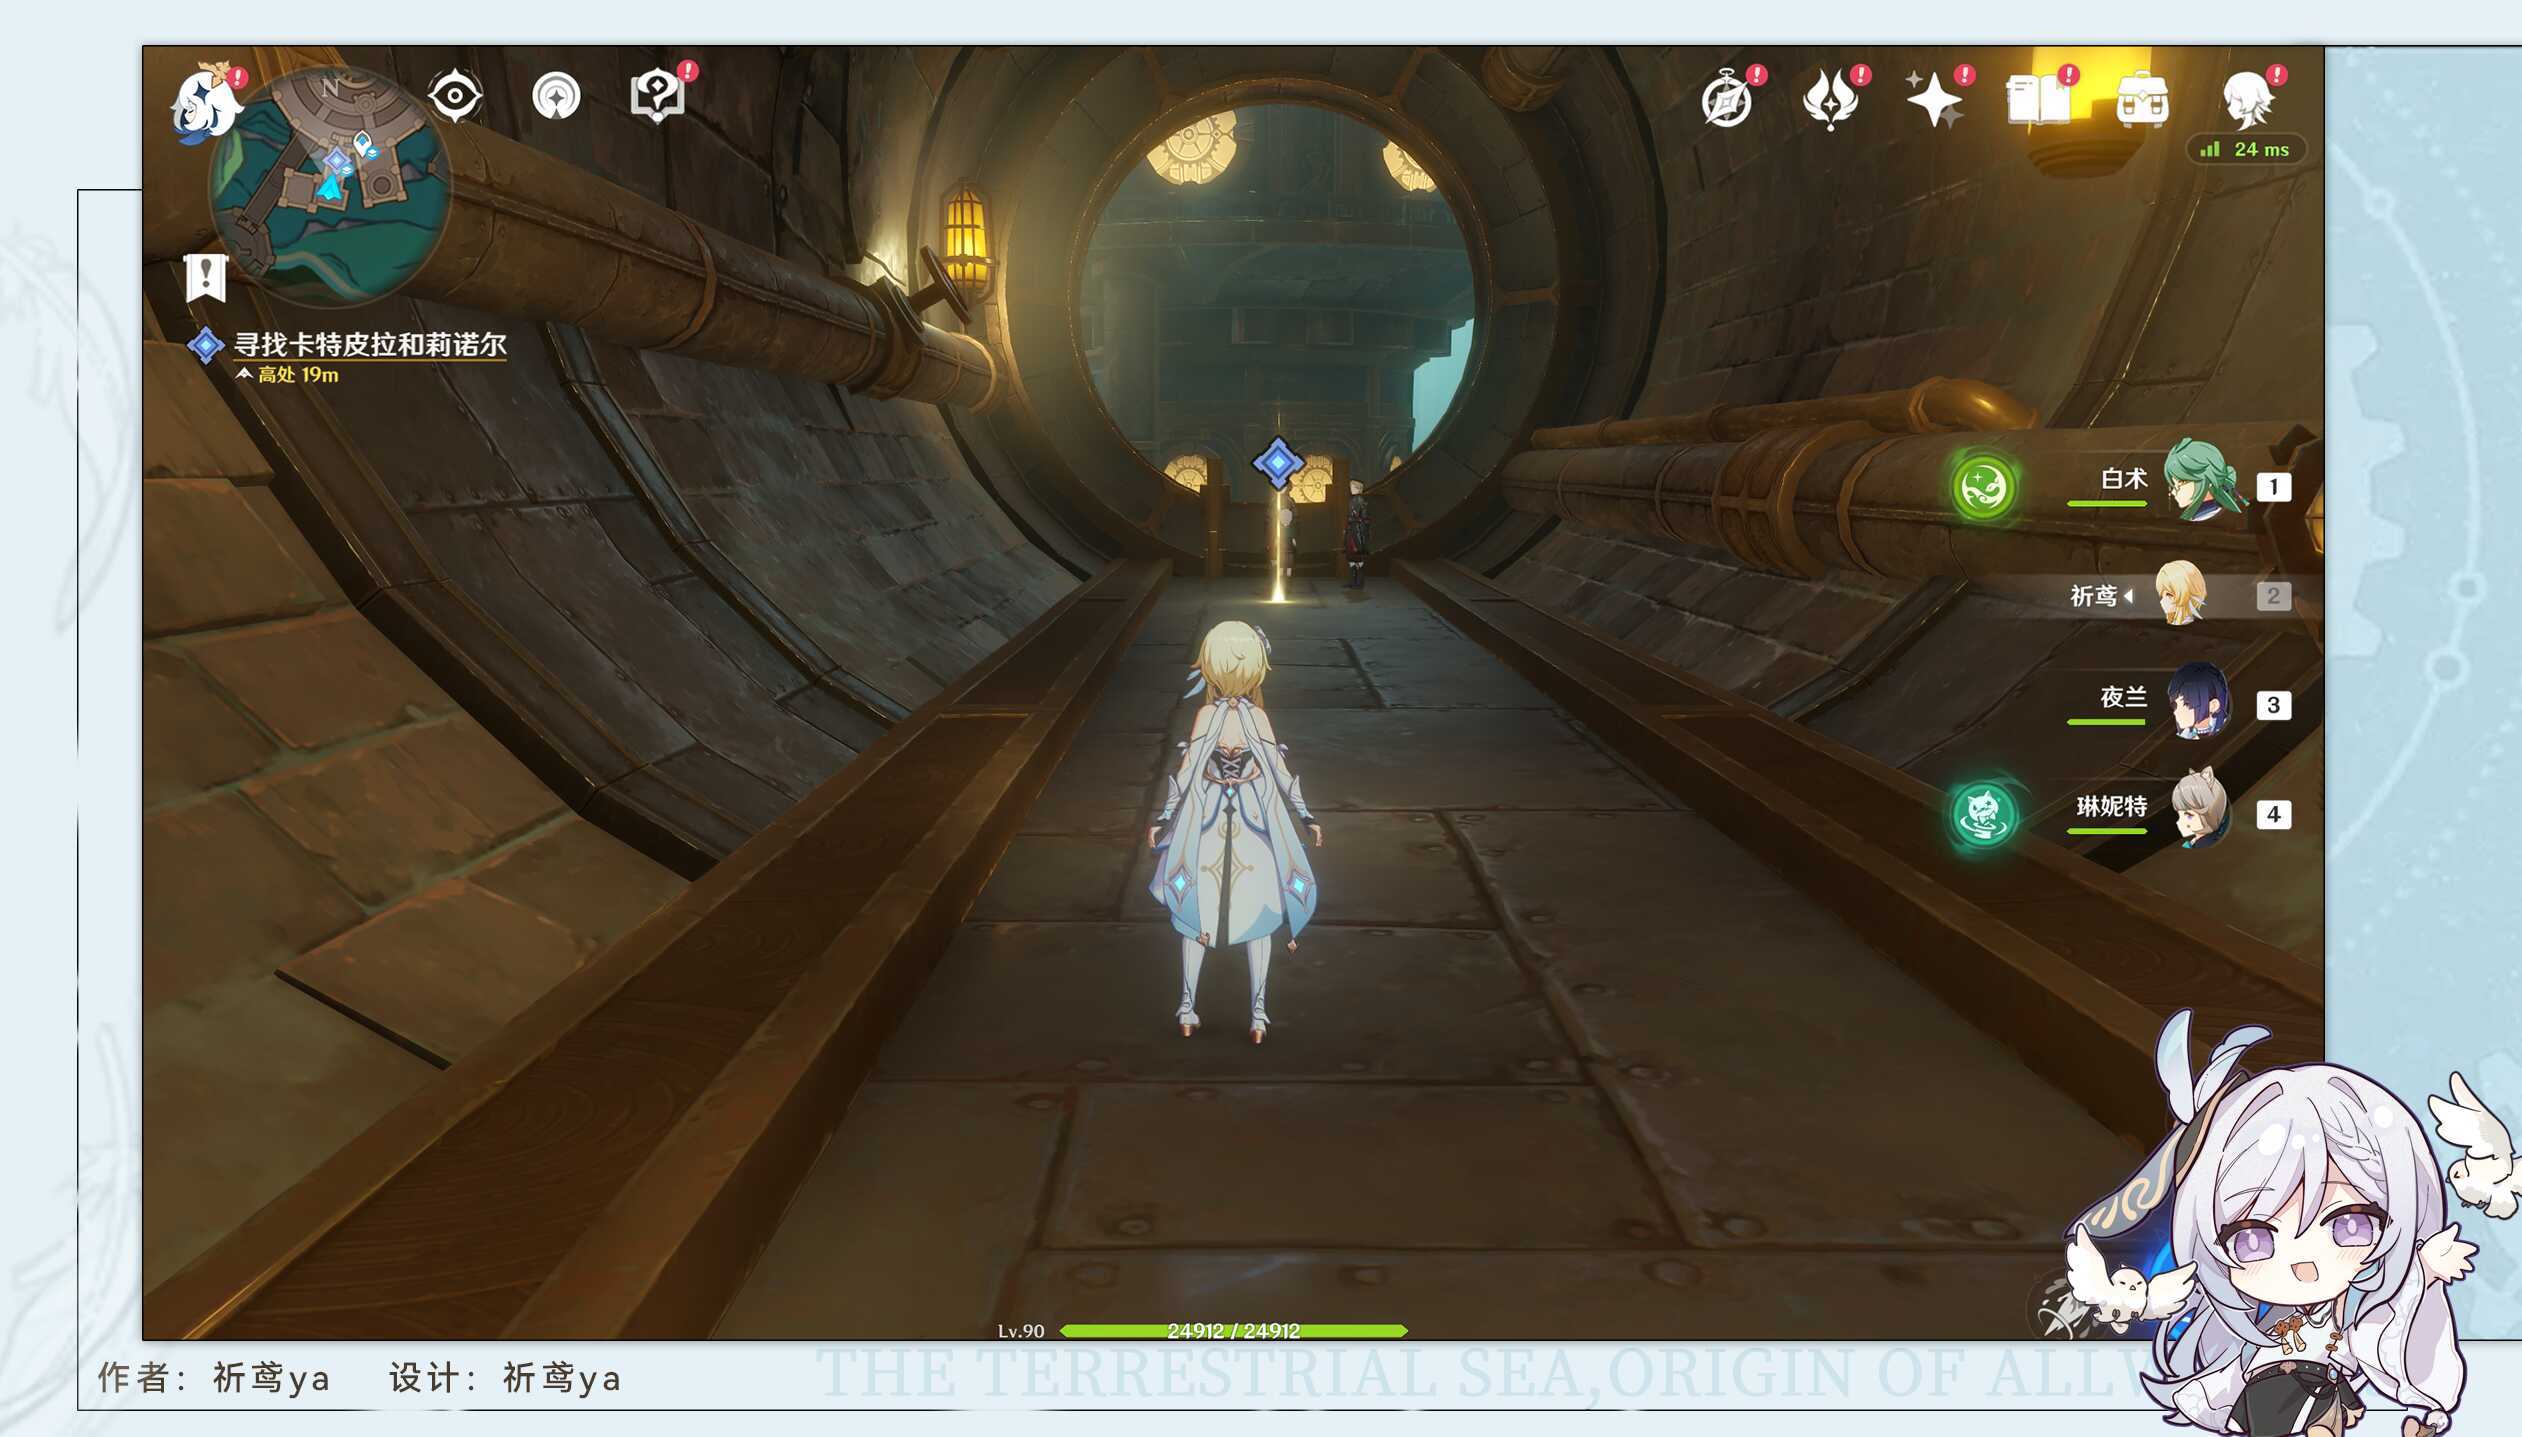Click 白术 character portrait
The width and height of the screenshot is (2522, 1437).
(x=2202, y=482)
